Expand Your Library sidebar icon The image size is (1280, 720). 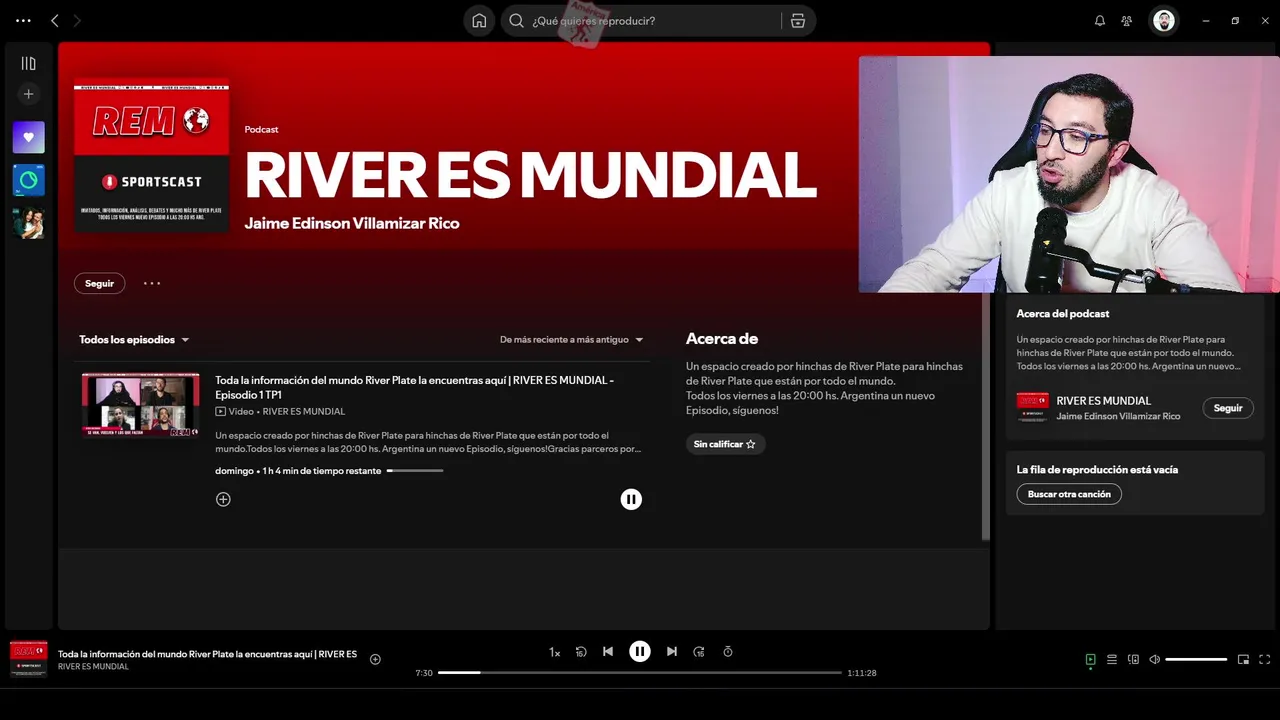tap(28, 63)
